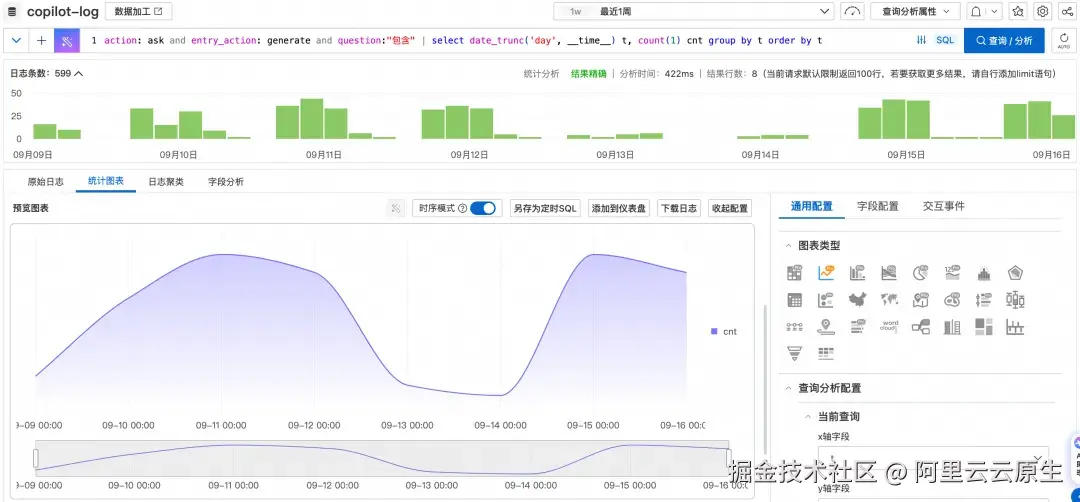Select the single-value number chart icon
Image resolution: width=1080 pixels, height=502 pixels.
click(953, 273)
